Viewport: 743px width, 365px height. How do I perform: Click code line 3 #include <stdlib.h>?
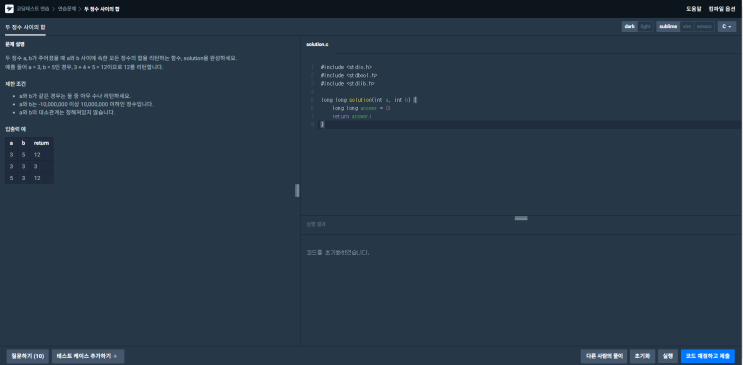(x=348, y=83)
